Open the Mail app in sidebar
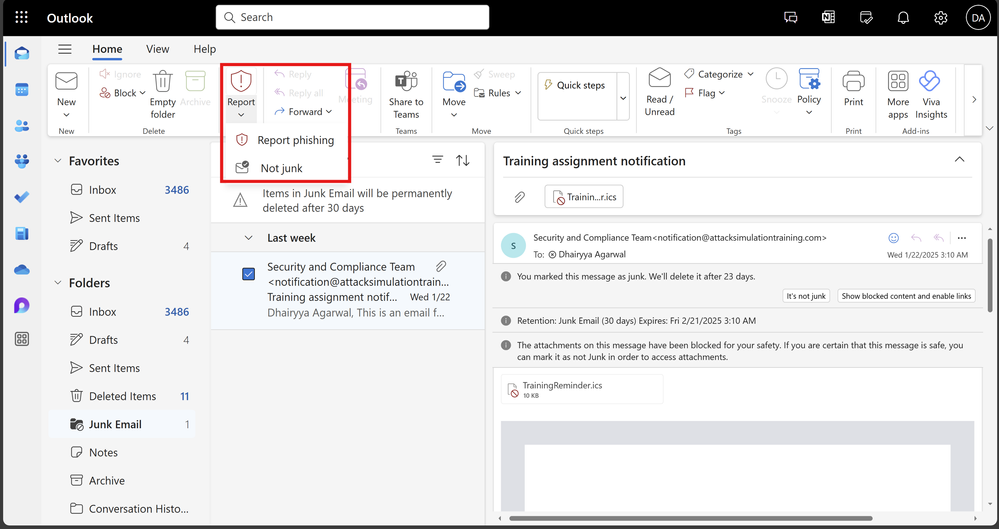Image resolution: width=999 pixels, height=529 pixels. pos(22,53)
